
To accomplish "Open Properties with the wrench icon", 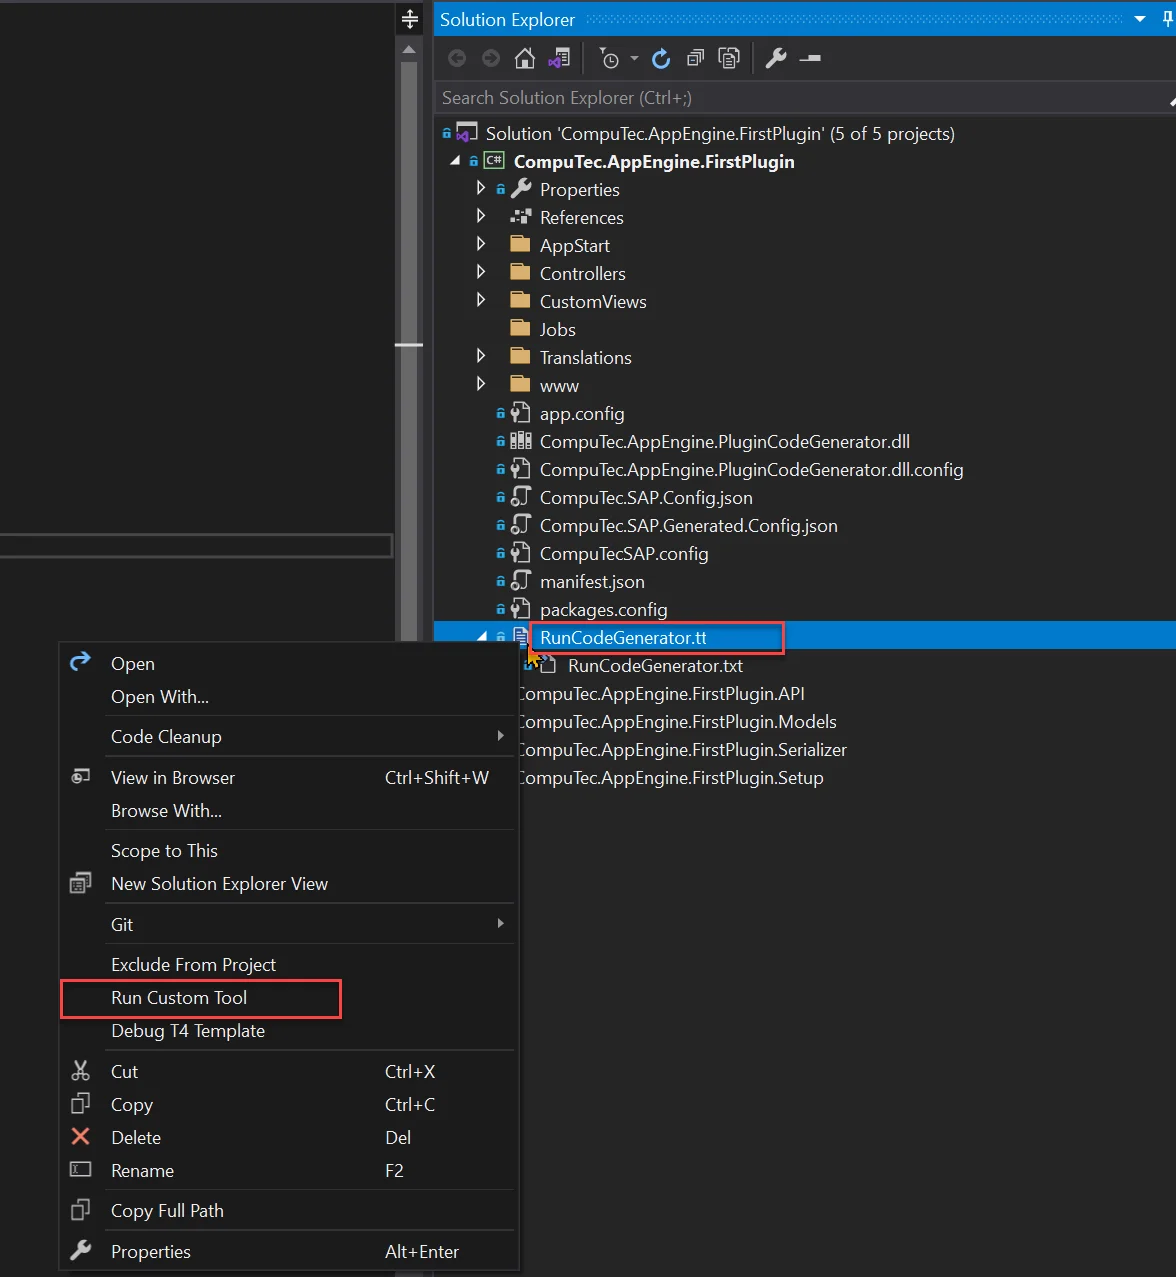I will (x=775, y=58).
